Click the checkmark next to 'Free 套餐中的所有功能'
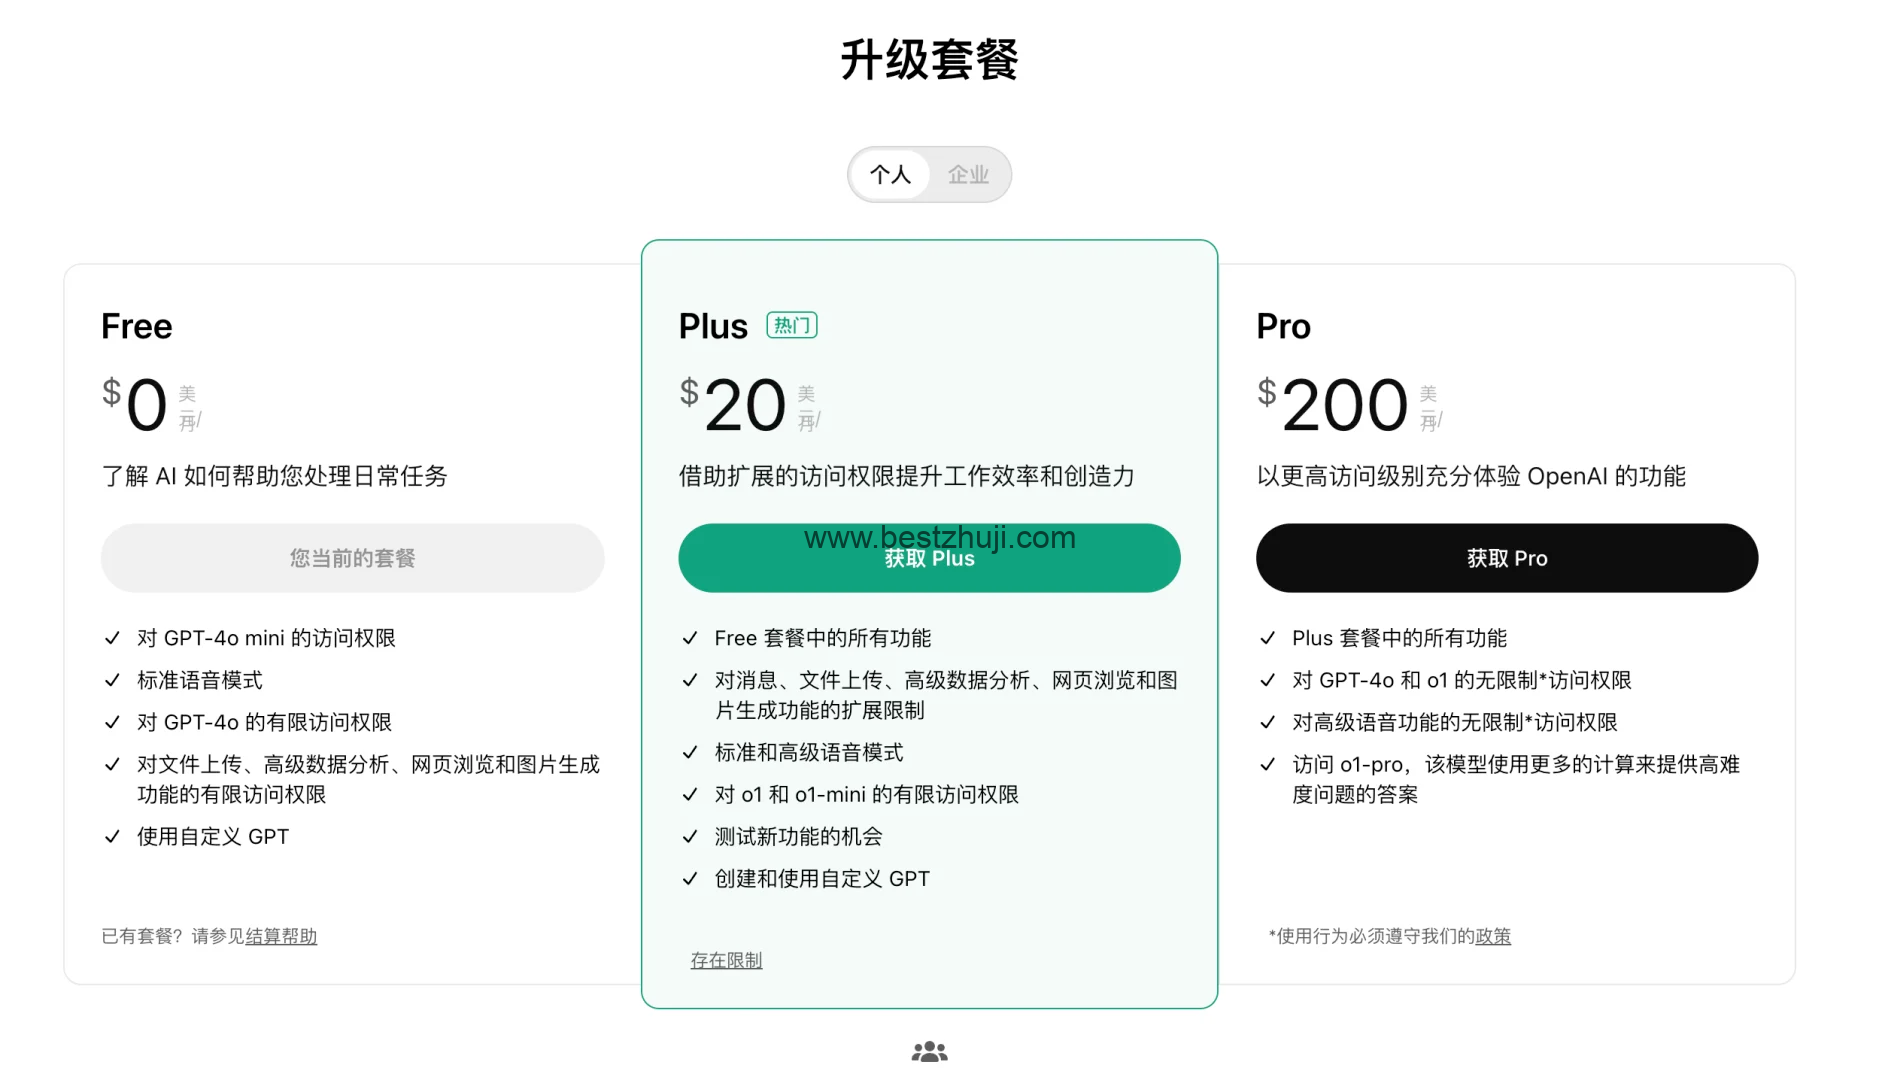Image resolution: width=1879 pixels, height=1080 pixels. (x=690, y=637)
